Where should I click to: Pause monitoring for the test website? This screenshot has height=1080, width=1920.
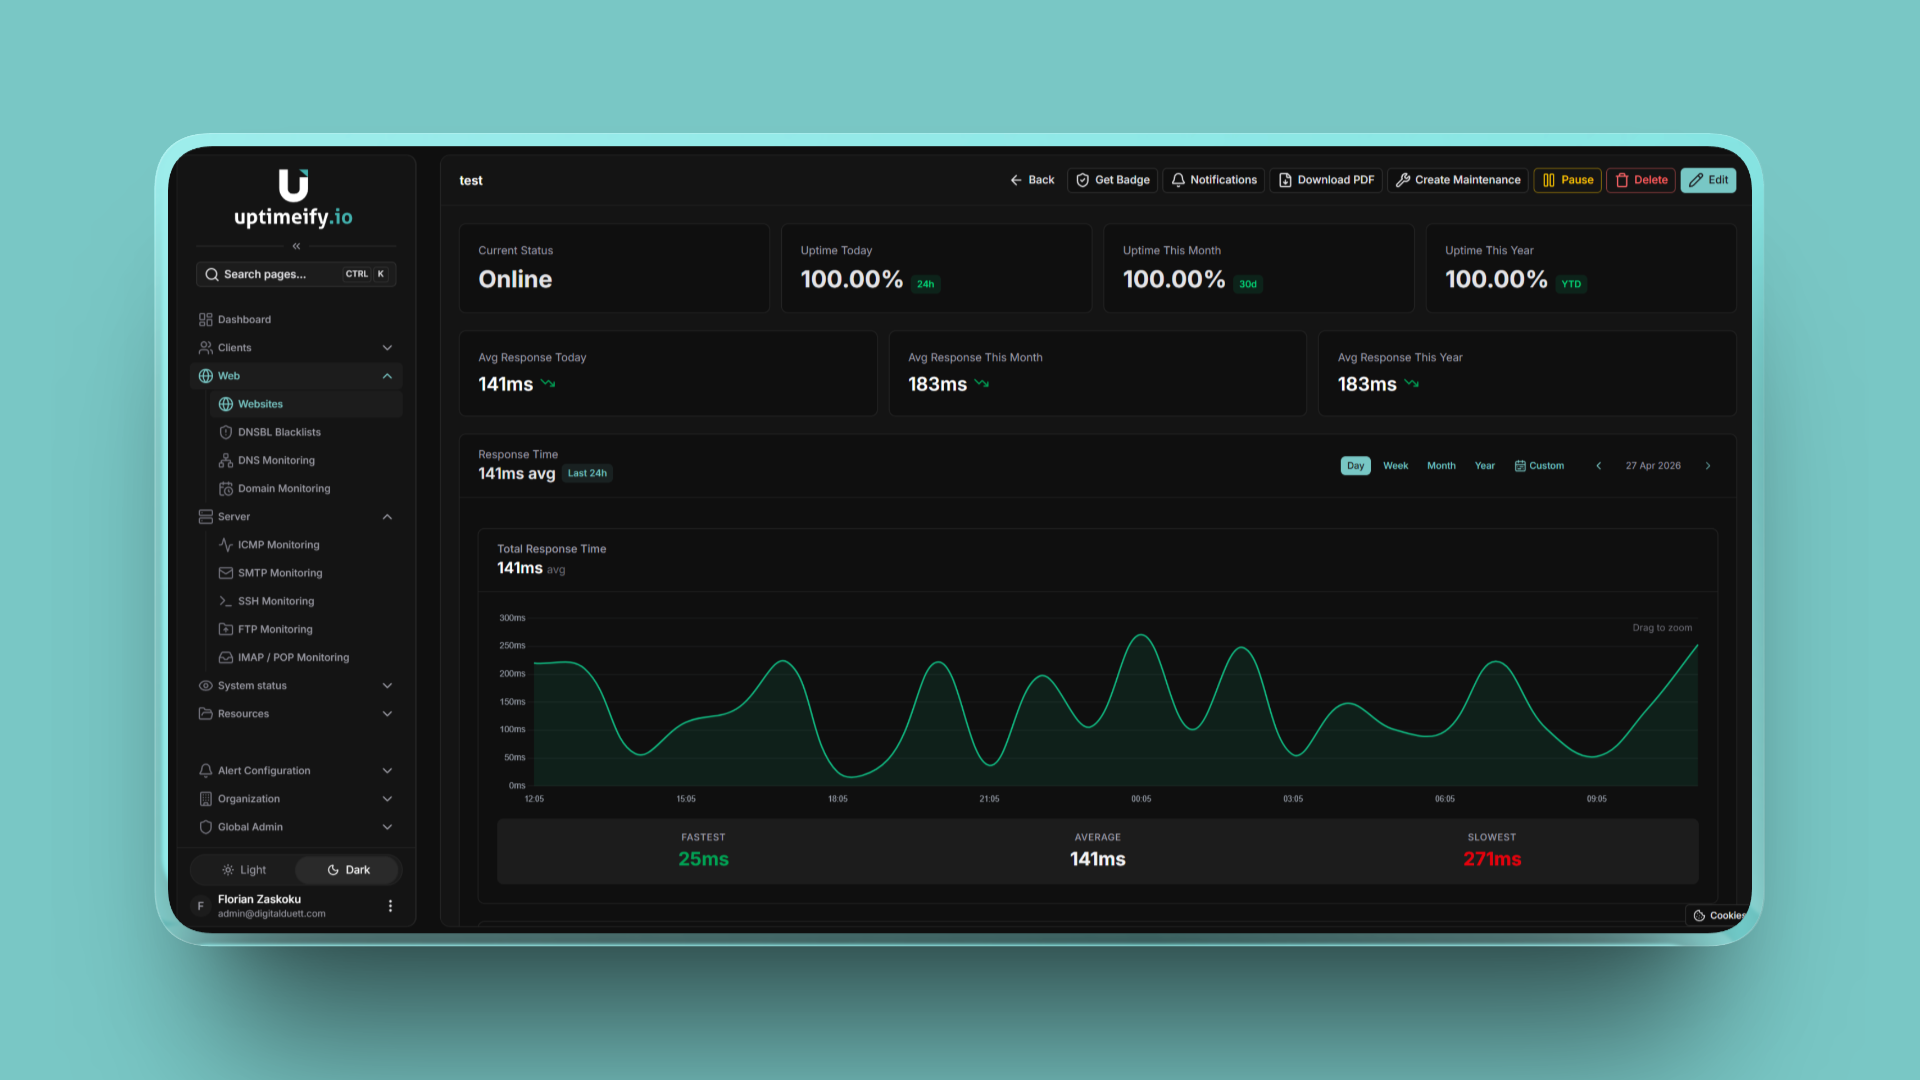click(1567, 180)
